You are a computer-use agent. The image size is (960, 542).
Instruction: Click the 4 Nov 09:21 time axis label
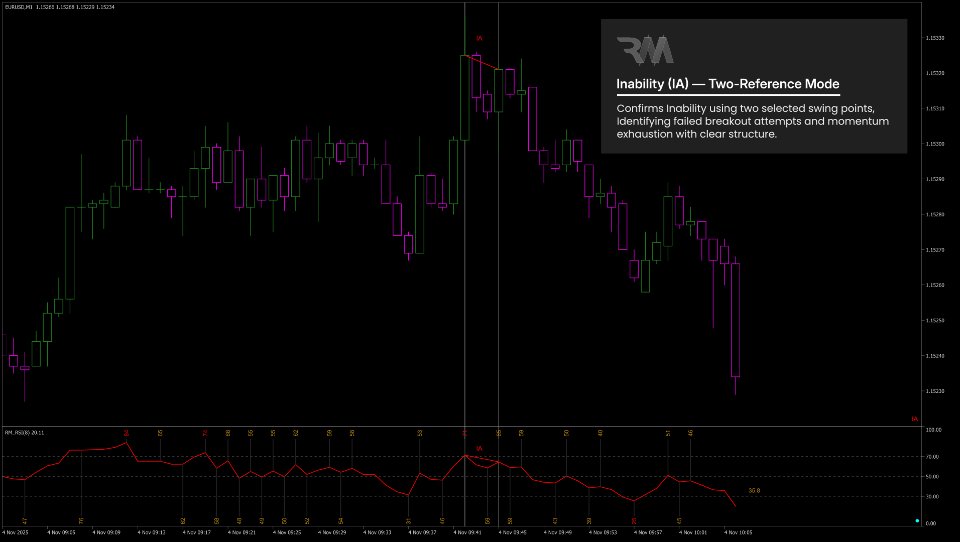coord(241,532)
